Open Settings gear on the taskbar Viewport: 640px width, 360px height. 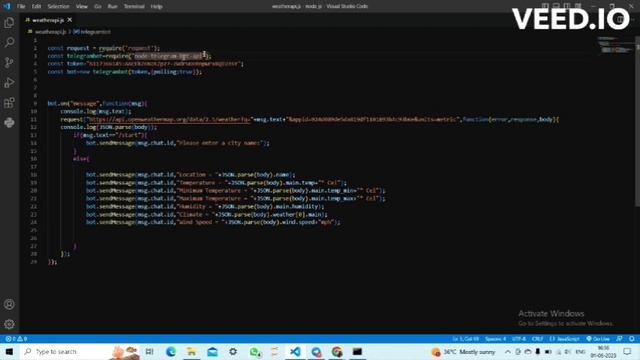click(233, 351)
